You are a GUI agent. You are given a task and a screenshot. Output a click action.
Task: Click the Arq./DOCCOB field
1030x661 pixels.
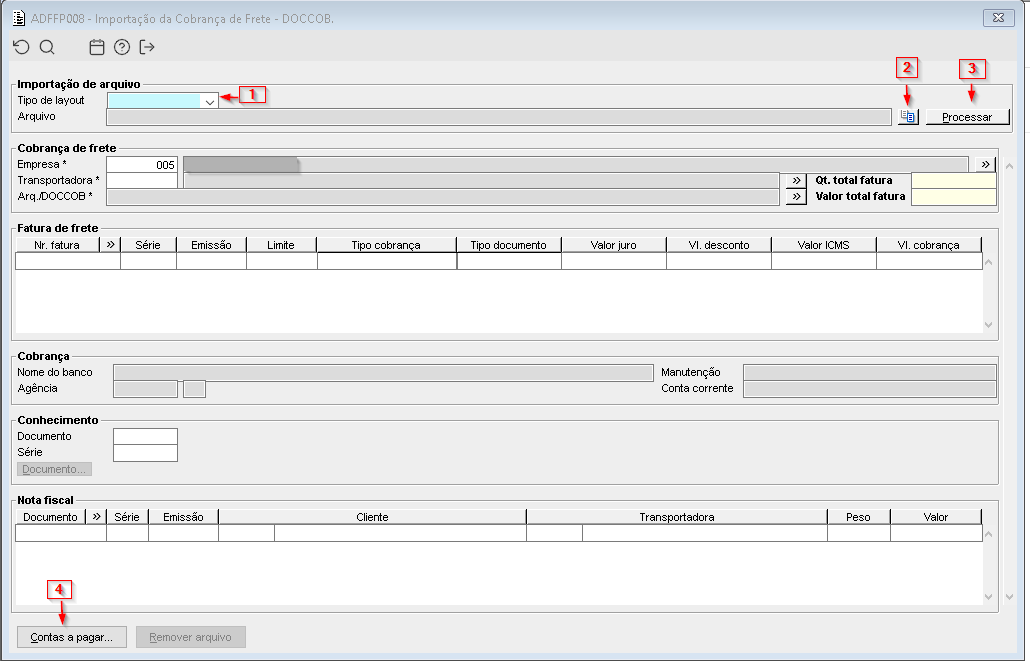coord(443,196)
